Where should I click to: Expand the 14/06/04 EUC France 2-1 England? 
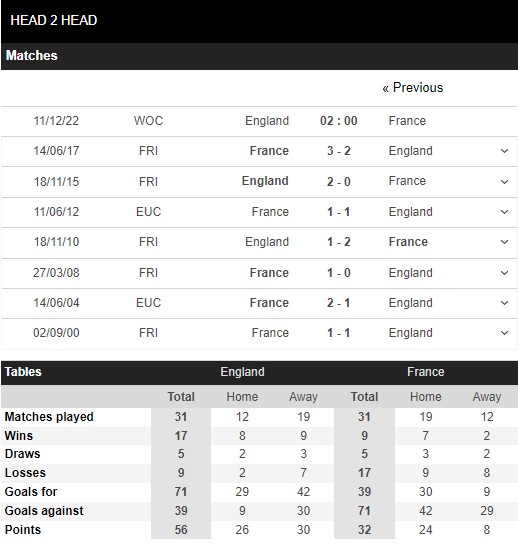[x=504, y=302]
